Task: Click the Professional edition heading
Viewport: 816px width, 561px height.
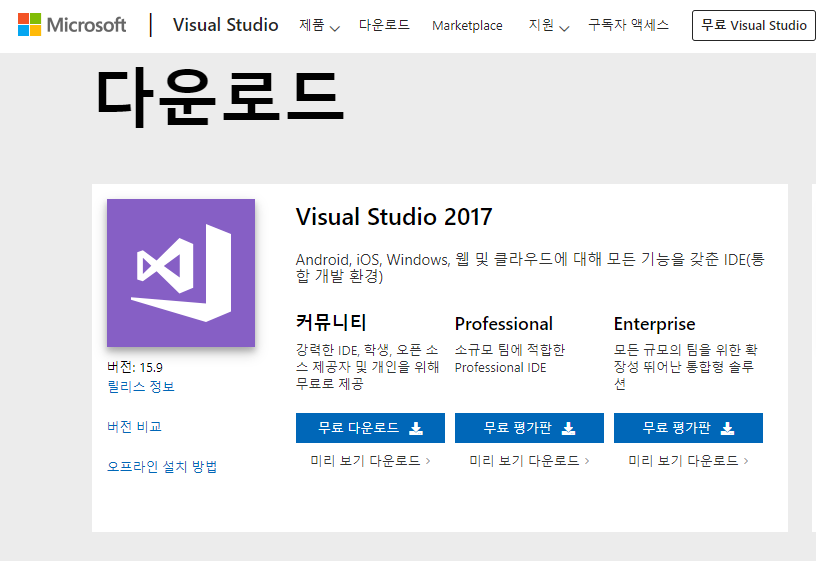Action: point(504,324)
